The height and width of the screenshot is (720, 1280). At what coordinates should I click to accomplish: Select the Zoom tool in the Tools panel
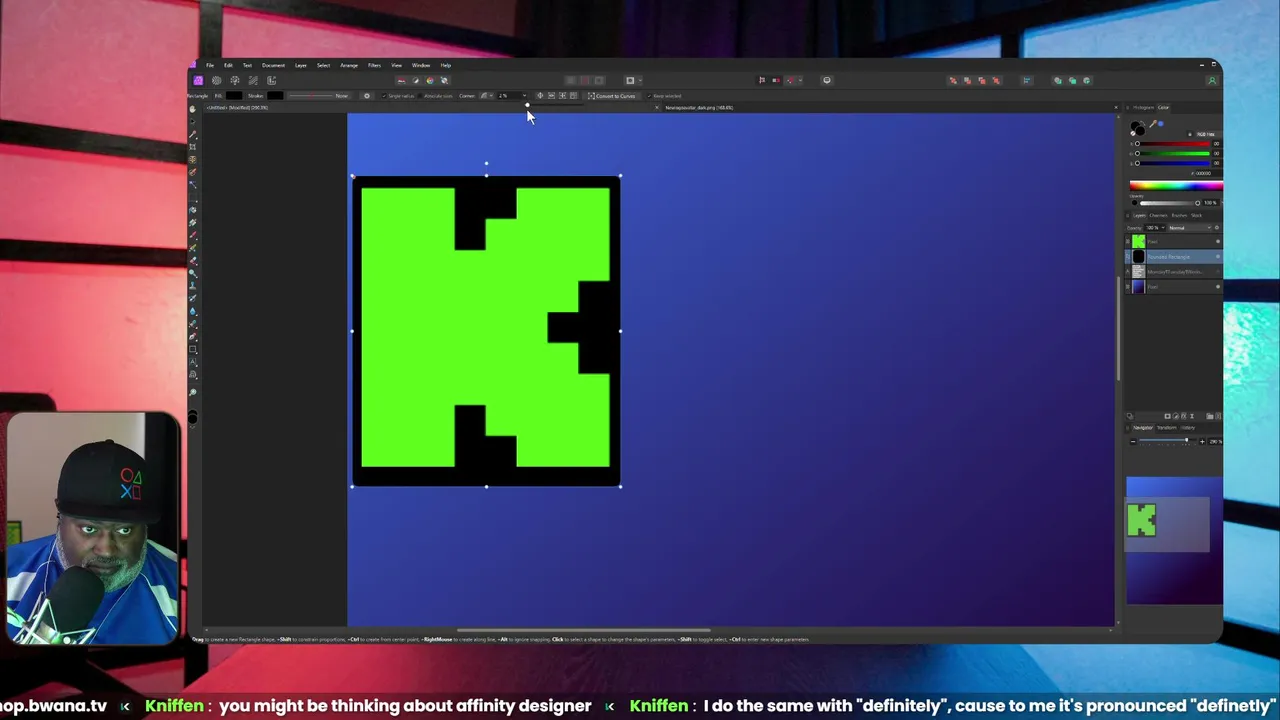pyautogui.click(x=193, y=392)
